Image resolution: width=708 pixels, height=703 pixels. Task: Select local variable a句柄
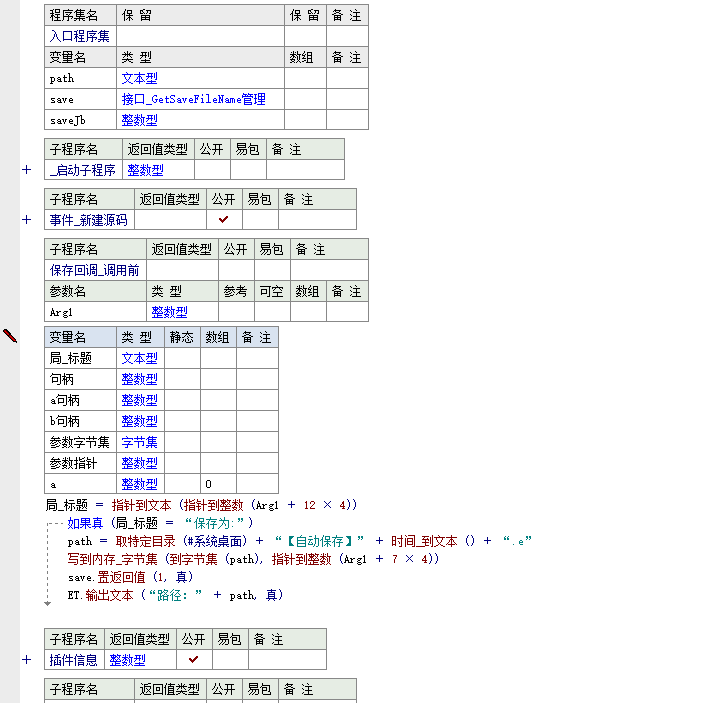click(x=65, y=400)
